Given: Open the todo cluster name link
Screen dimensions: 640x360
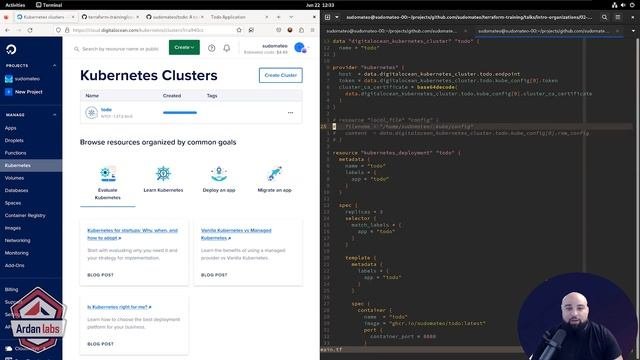Looking at the screenshot, I should [106, 109].
